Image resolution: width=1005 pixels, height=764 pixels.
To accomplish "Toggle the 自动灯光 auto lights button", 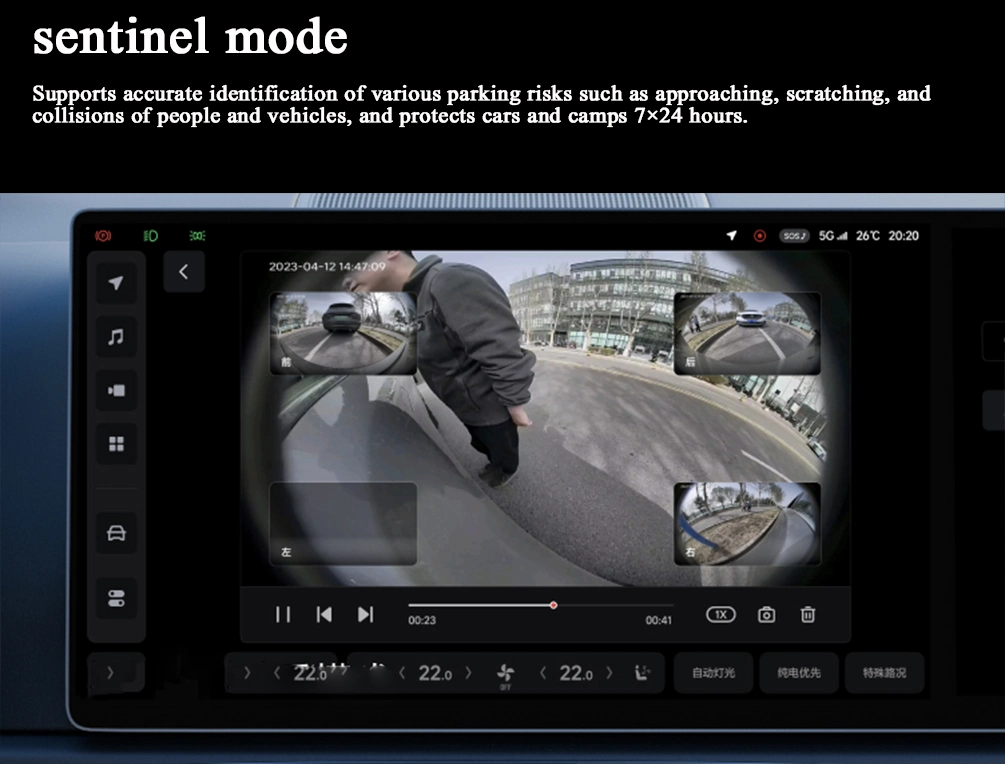I will pyautogui.click(x=713, y=673).
